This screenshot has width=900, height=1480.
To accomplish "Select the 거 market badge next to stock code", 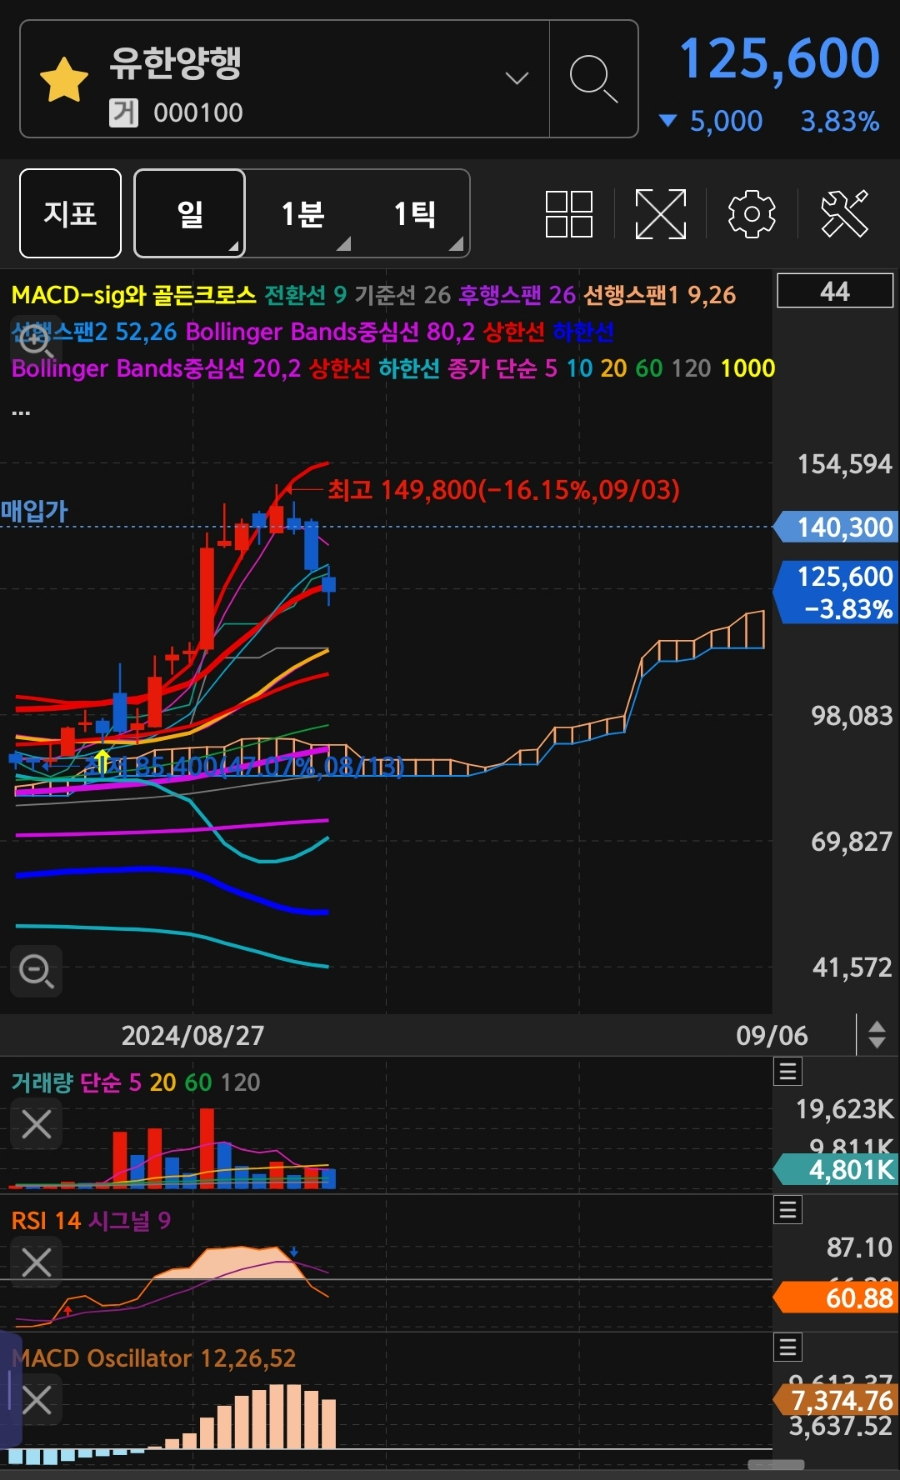I will point(124,112).
